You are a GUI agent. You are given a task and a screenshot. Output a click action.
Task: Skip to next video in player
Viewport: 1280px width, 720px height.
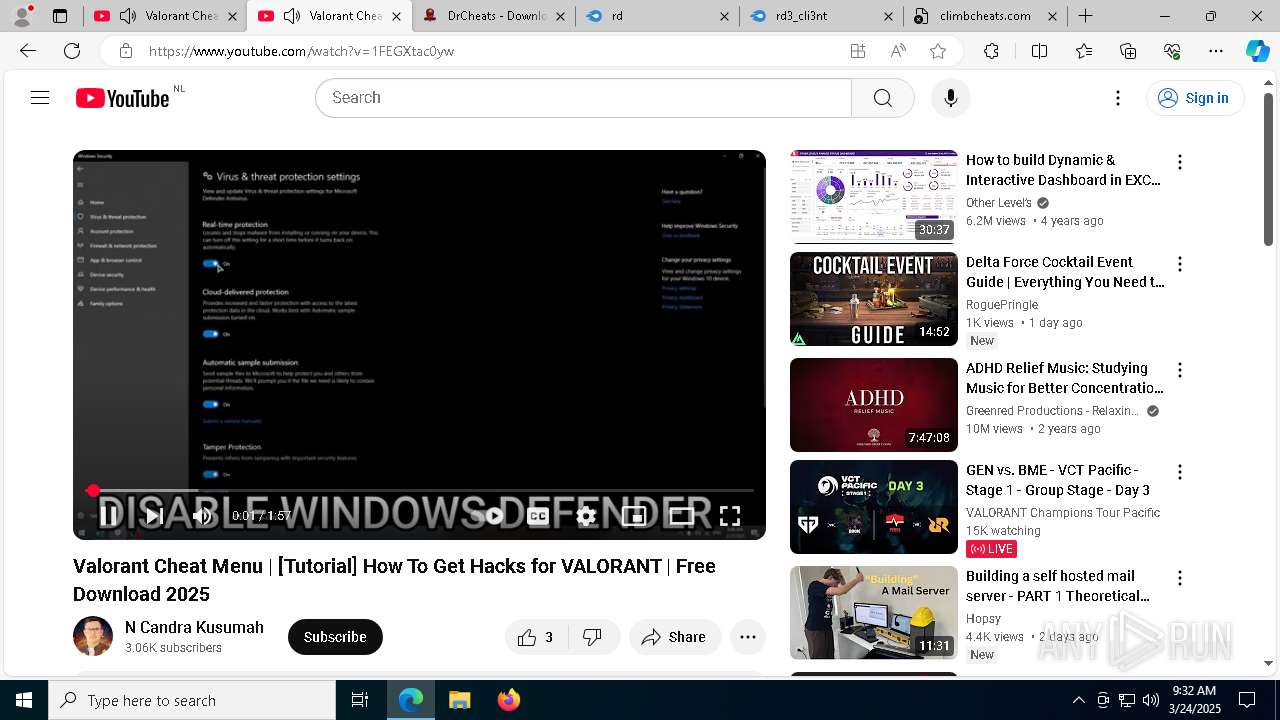click(x=154, y=516)
